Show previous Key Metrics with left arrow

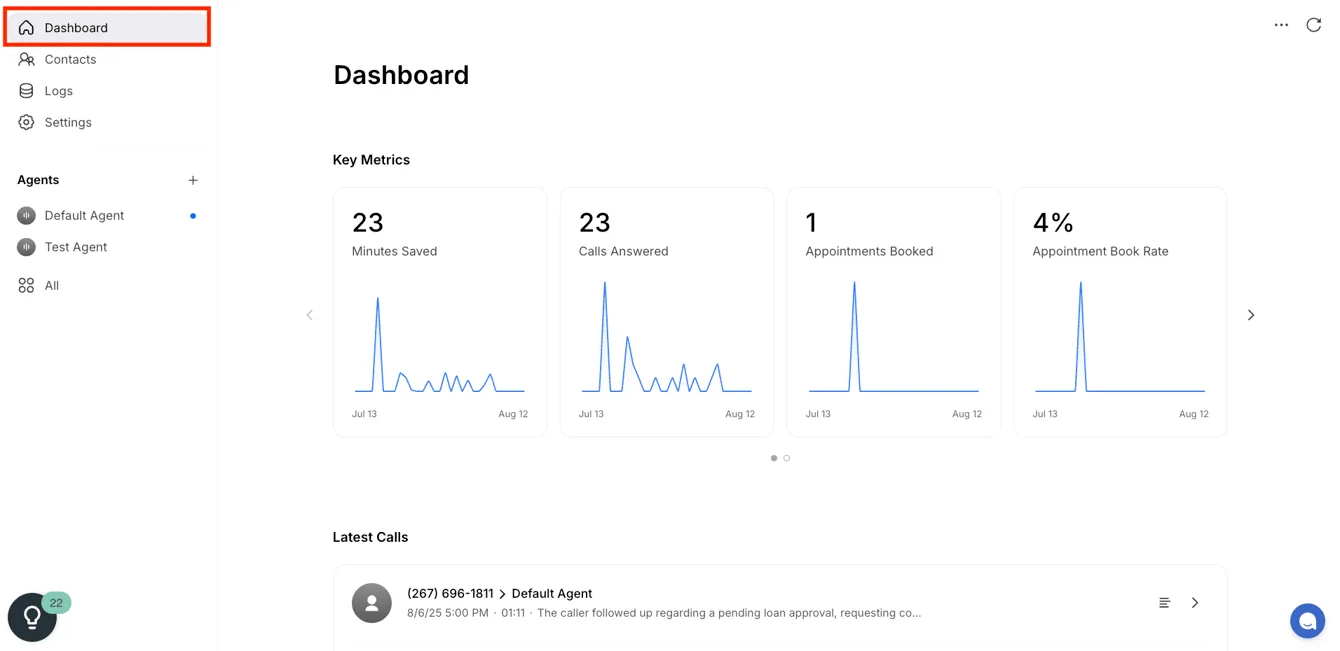[x=309, y=315]
